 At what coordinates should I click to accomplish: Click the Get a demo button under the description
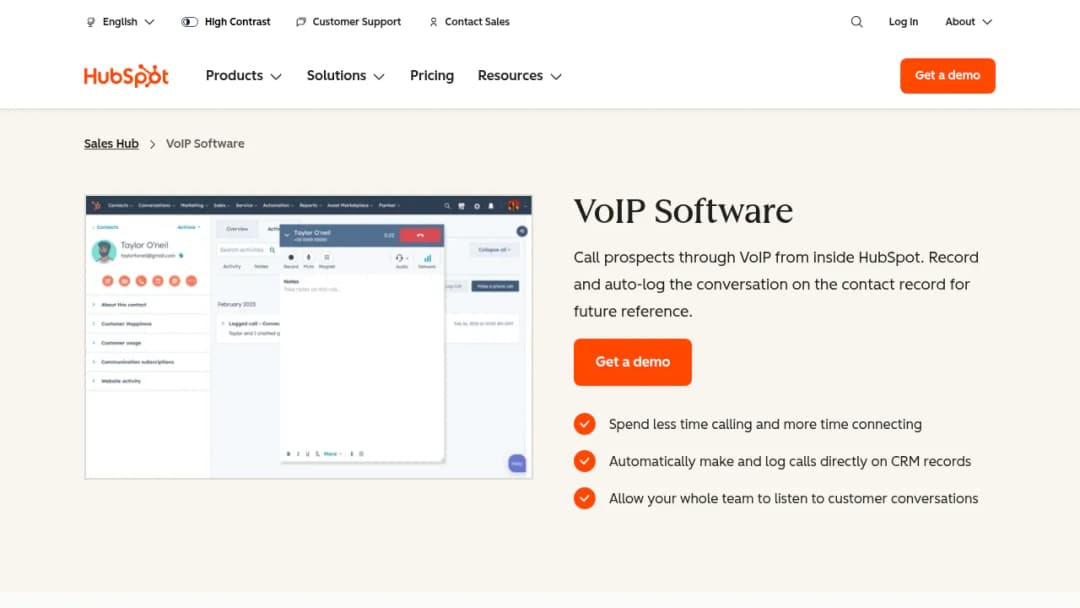click(632, 361)
